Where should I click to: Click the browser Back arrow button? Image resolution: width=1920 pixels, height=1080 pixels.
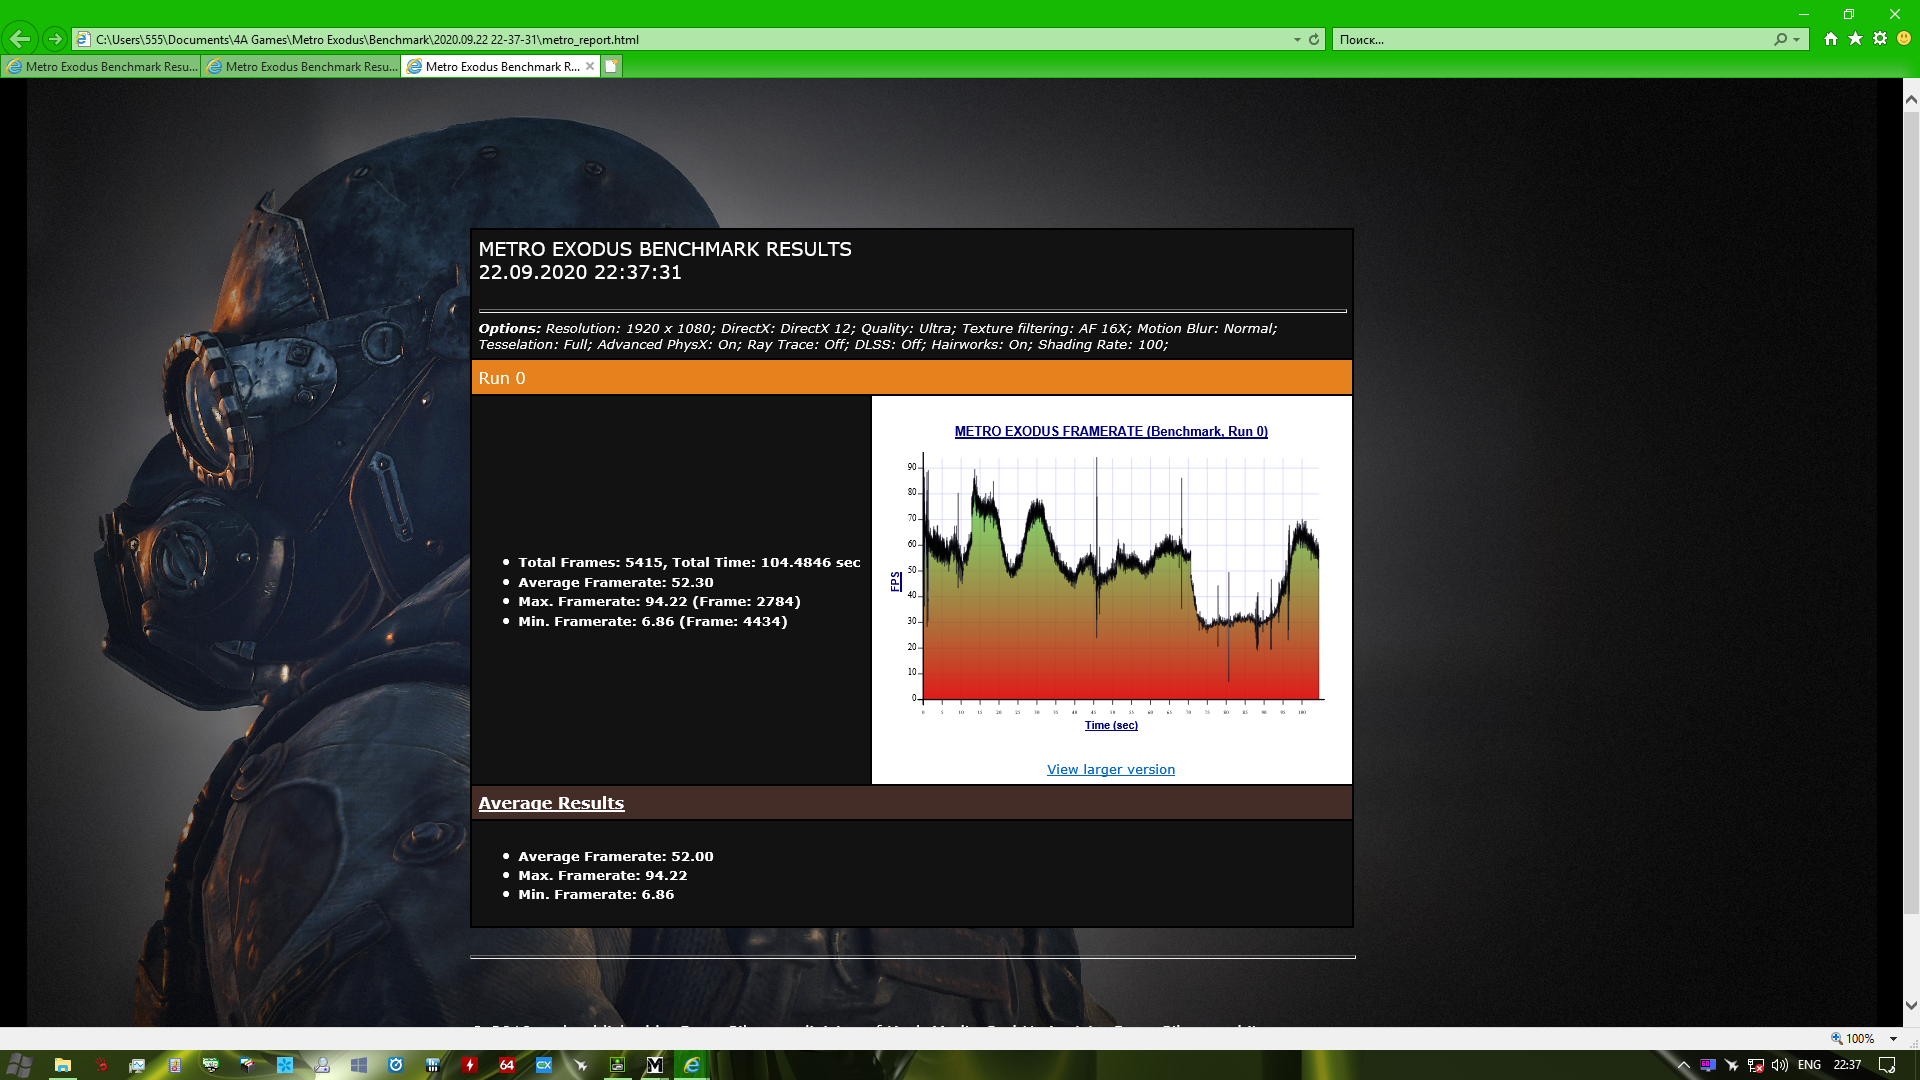click(20, 39)
